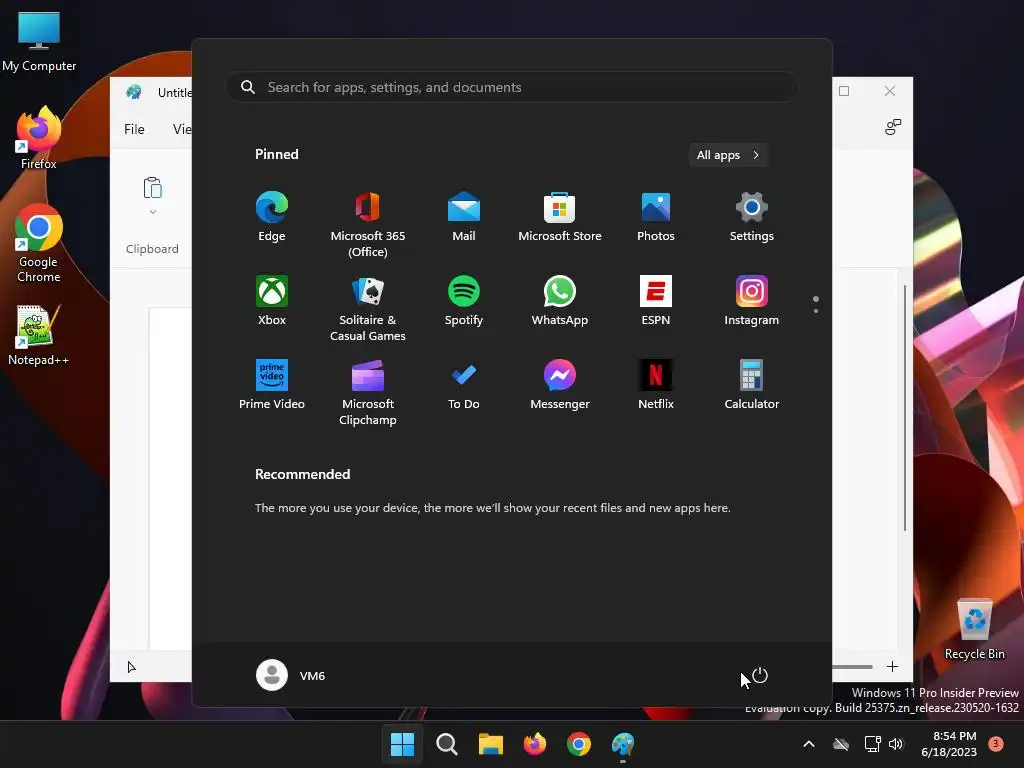1024x768 pixels.
Task: Launch the Xbox app
Action: click(272, 301)
